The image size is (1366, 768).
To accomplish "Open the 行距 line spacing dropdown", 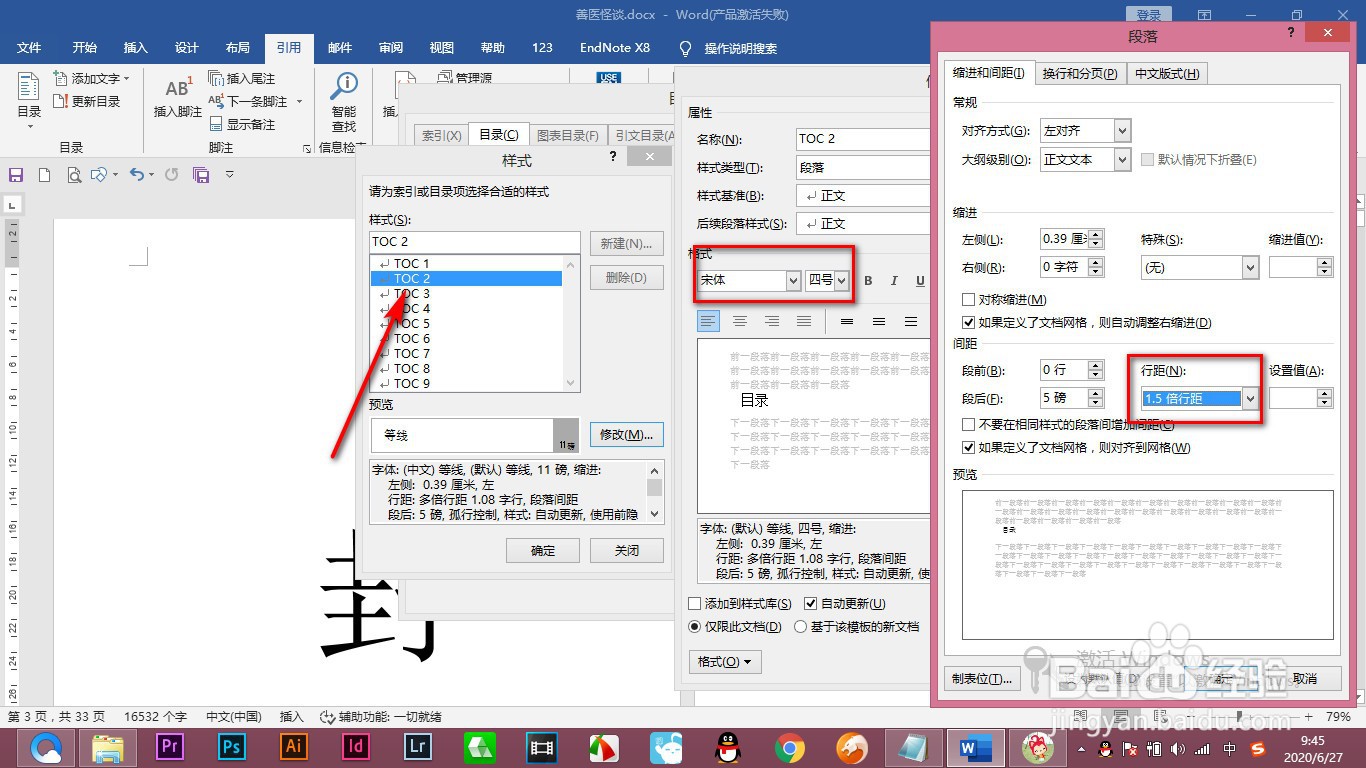I will [1250, 398].
